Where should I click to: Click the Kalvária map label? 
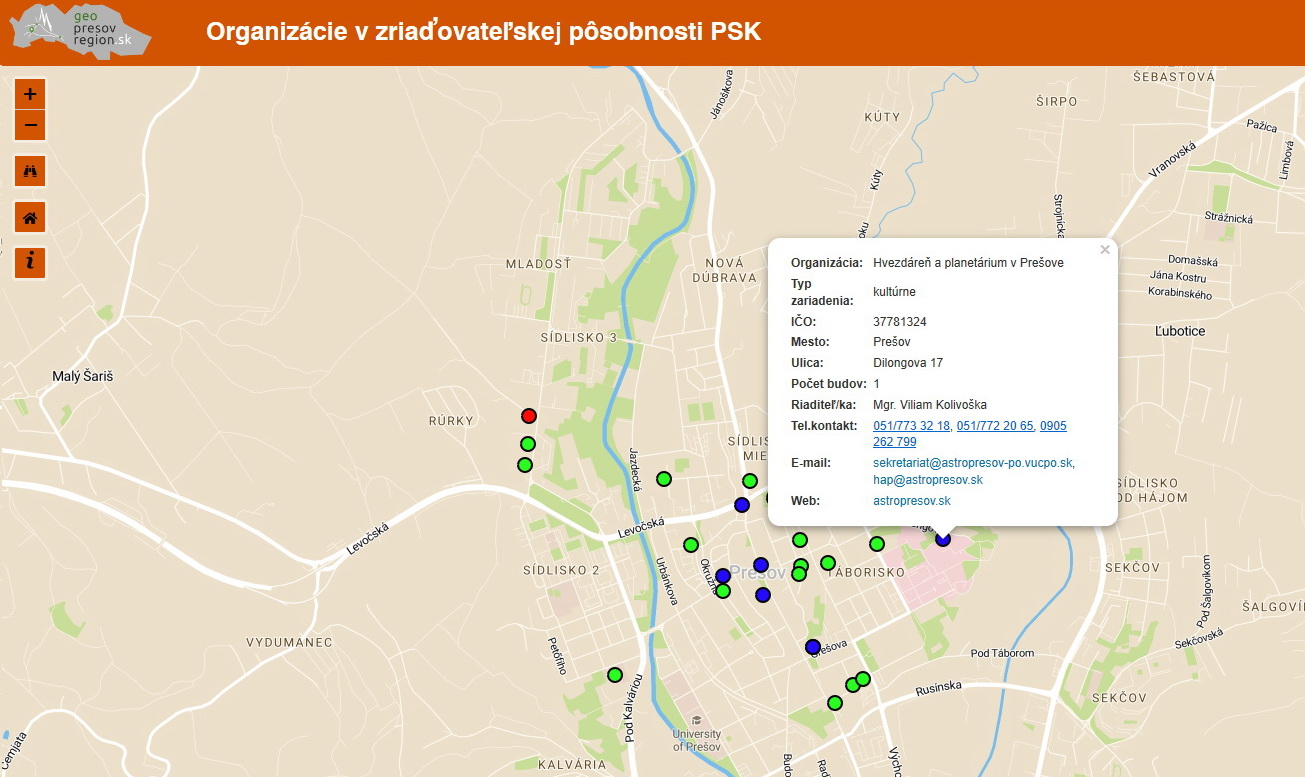(x=572, y=764)
